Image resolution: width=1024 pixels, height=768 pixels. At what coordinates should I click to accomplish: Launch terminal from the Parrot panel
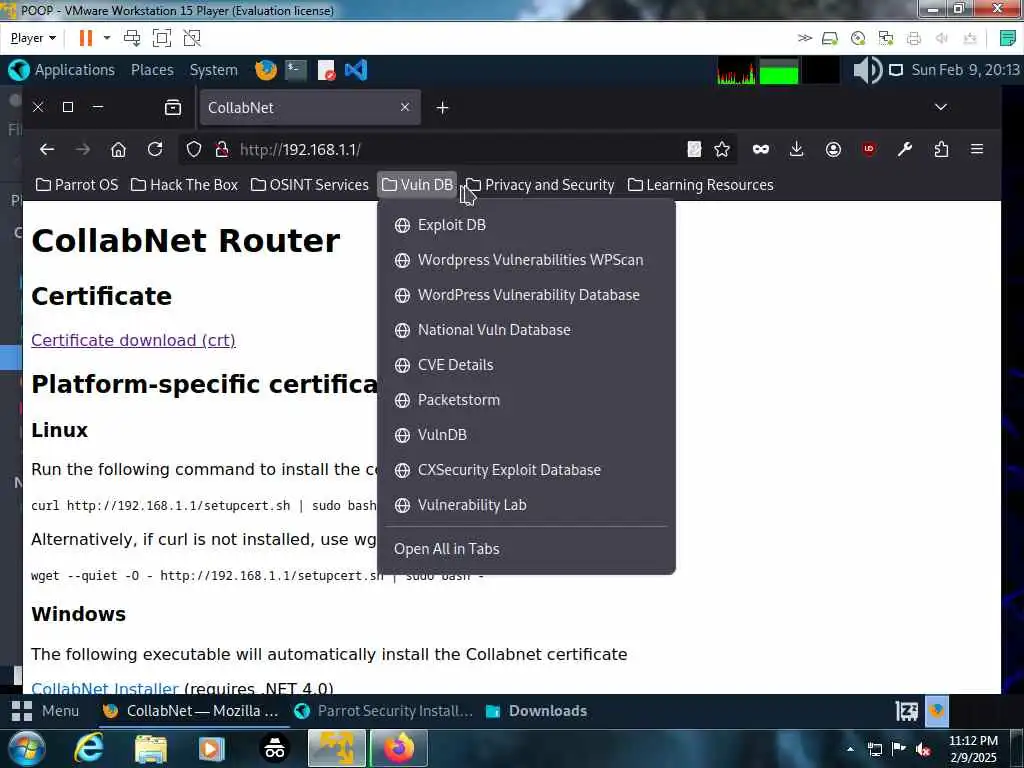(x=296, y=70)
